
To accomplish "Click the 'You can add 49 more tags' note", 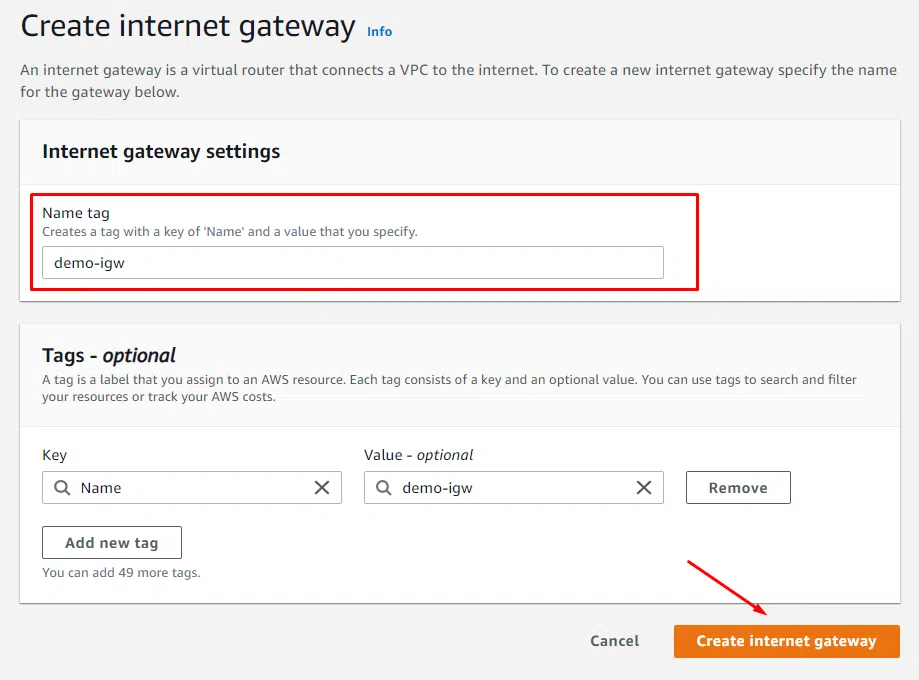I will 121,573.
